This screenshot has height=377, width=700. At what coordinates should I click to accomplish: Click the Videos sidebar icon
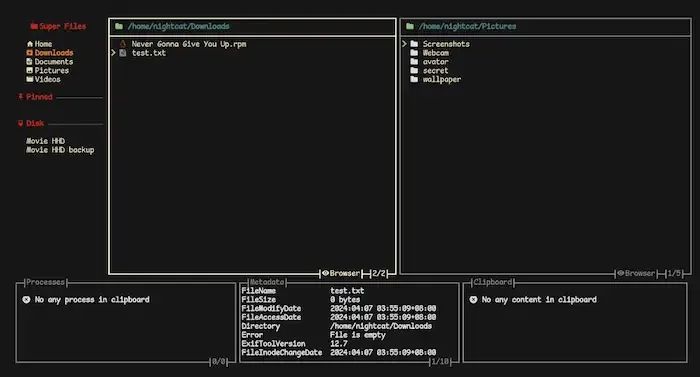coord(29,79)
